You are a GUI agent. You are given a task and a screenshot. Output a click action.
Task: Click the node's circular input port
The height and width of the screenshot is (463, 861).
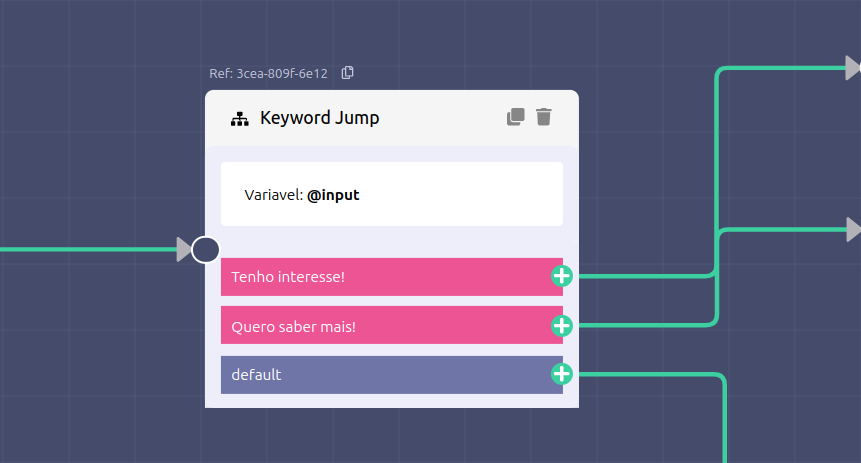tap(205, 249)
